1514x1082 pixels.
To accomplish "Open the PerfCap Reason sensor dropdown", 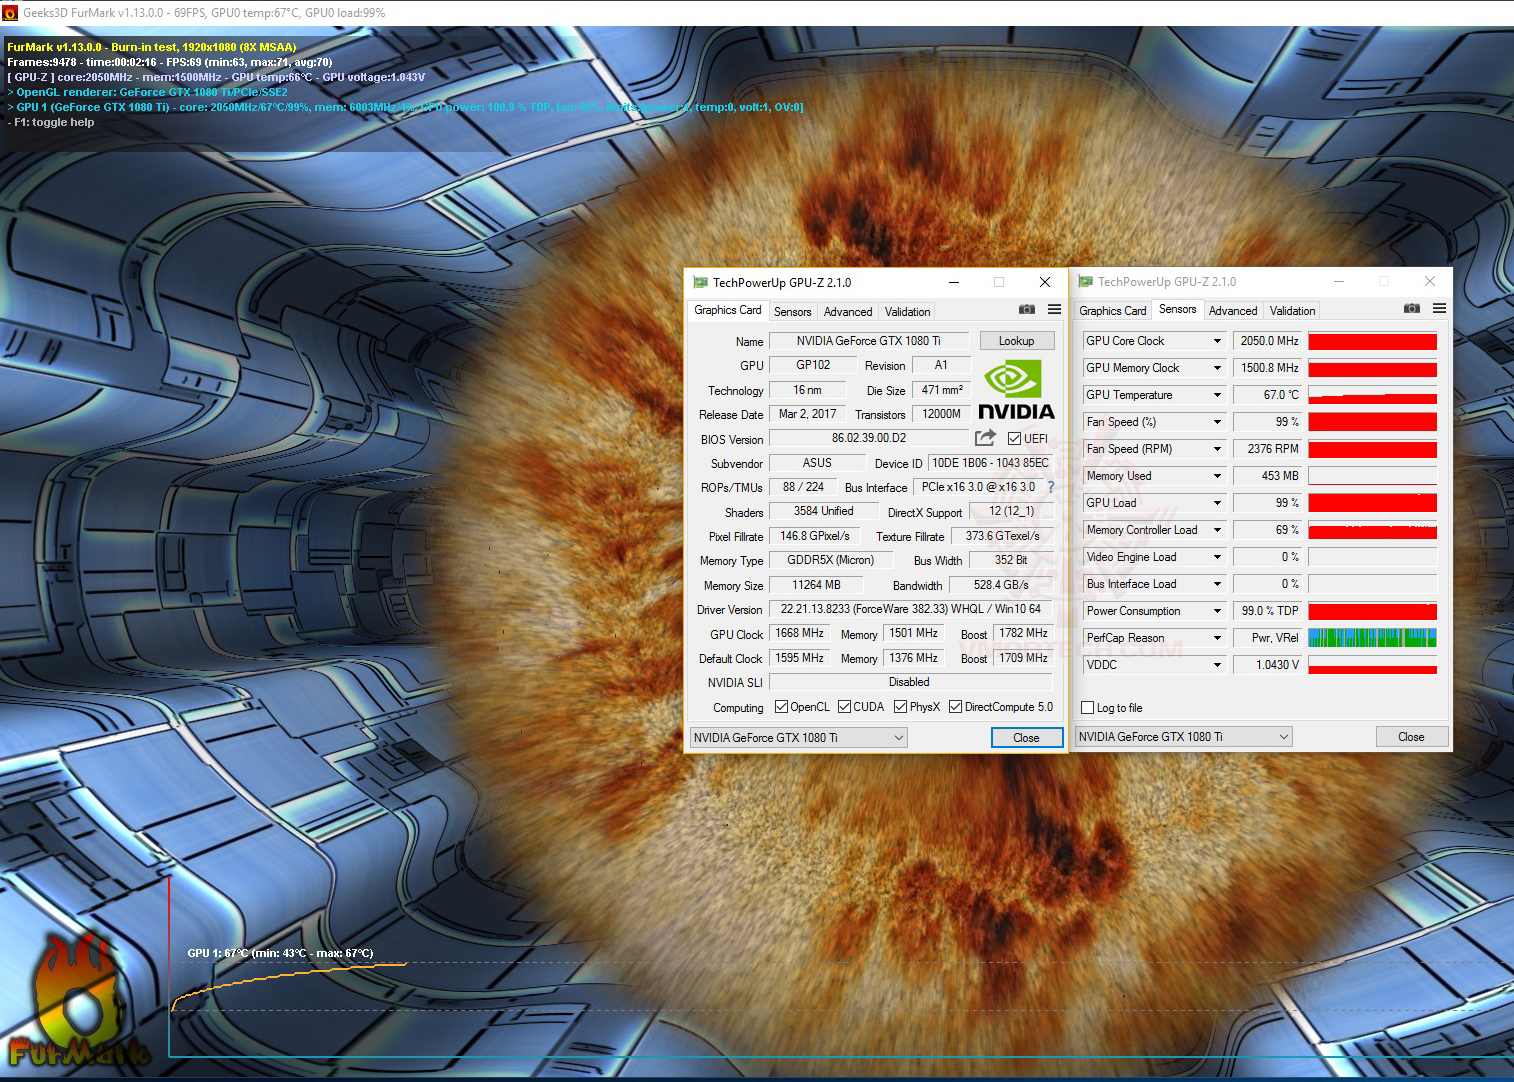I will pyautogui.click(x=1217, y=638).
